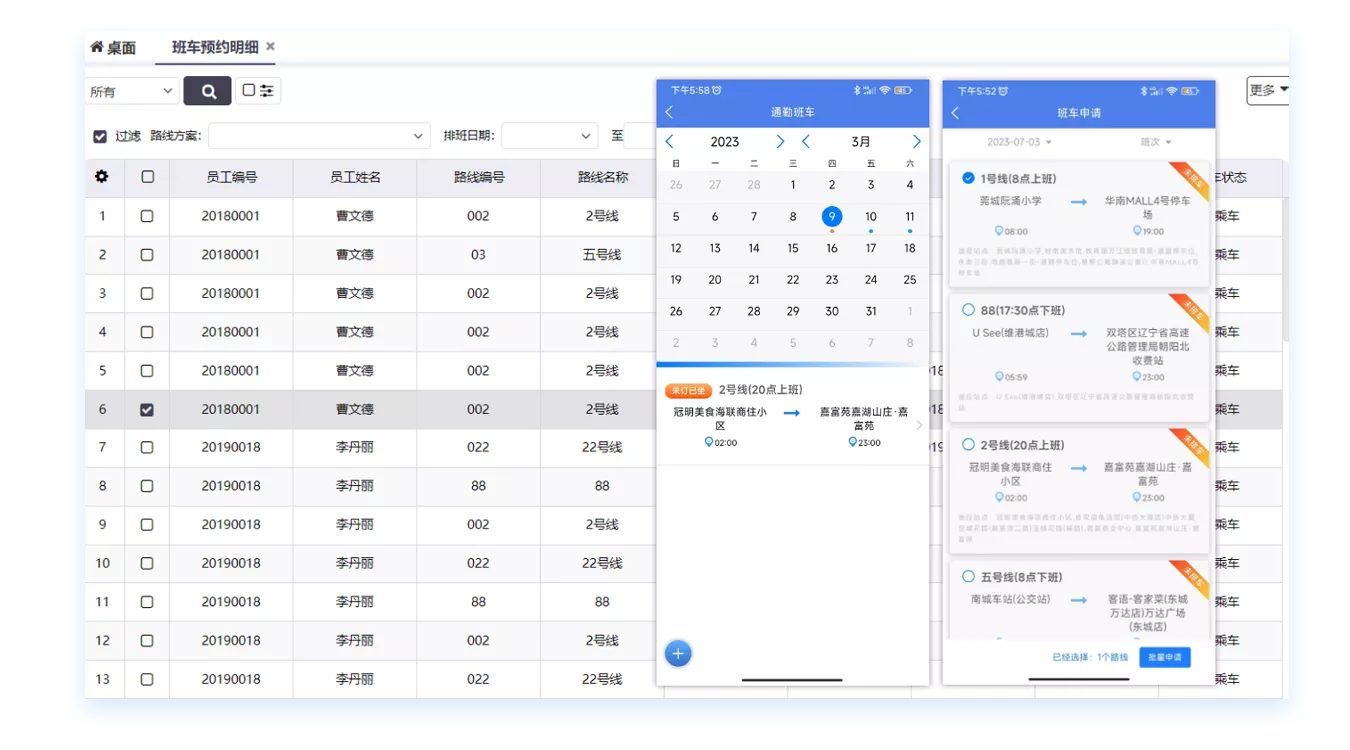Go to next month after 3月
The image size is (1350, 750).
click(x=916, y=142)
